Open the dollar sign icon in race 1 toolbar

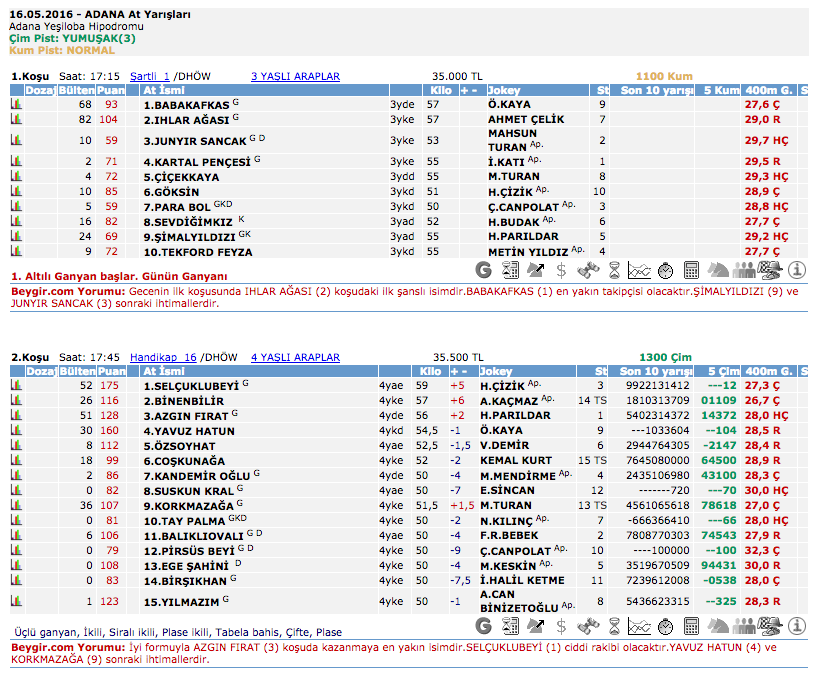(x=562, y=269)
